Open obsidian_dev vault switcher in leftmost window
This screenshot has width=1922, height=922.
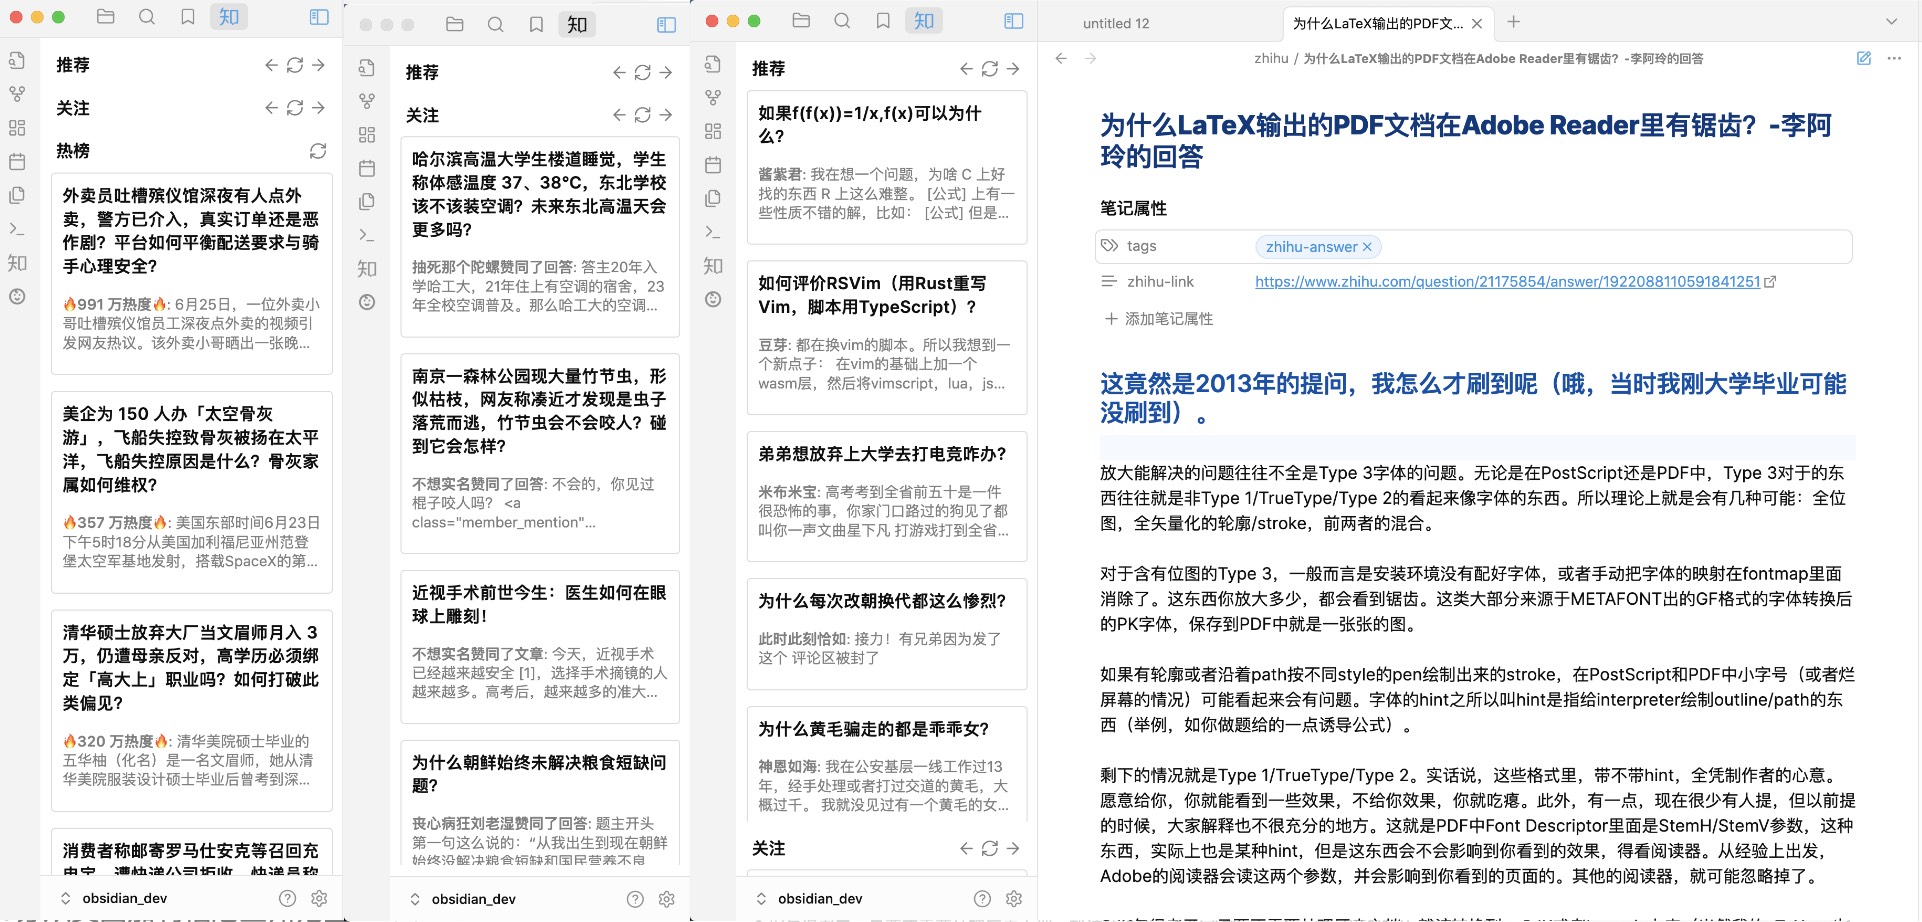(115, 898)
